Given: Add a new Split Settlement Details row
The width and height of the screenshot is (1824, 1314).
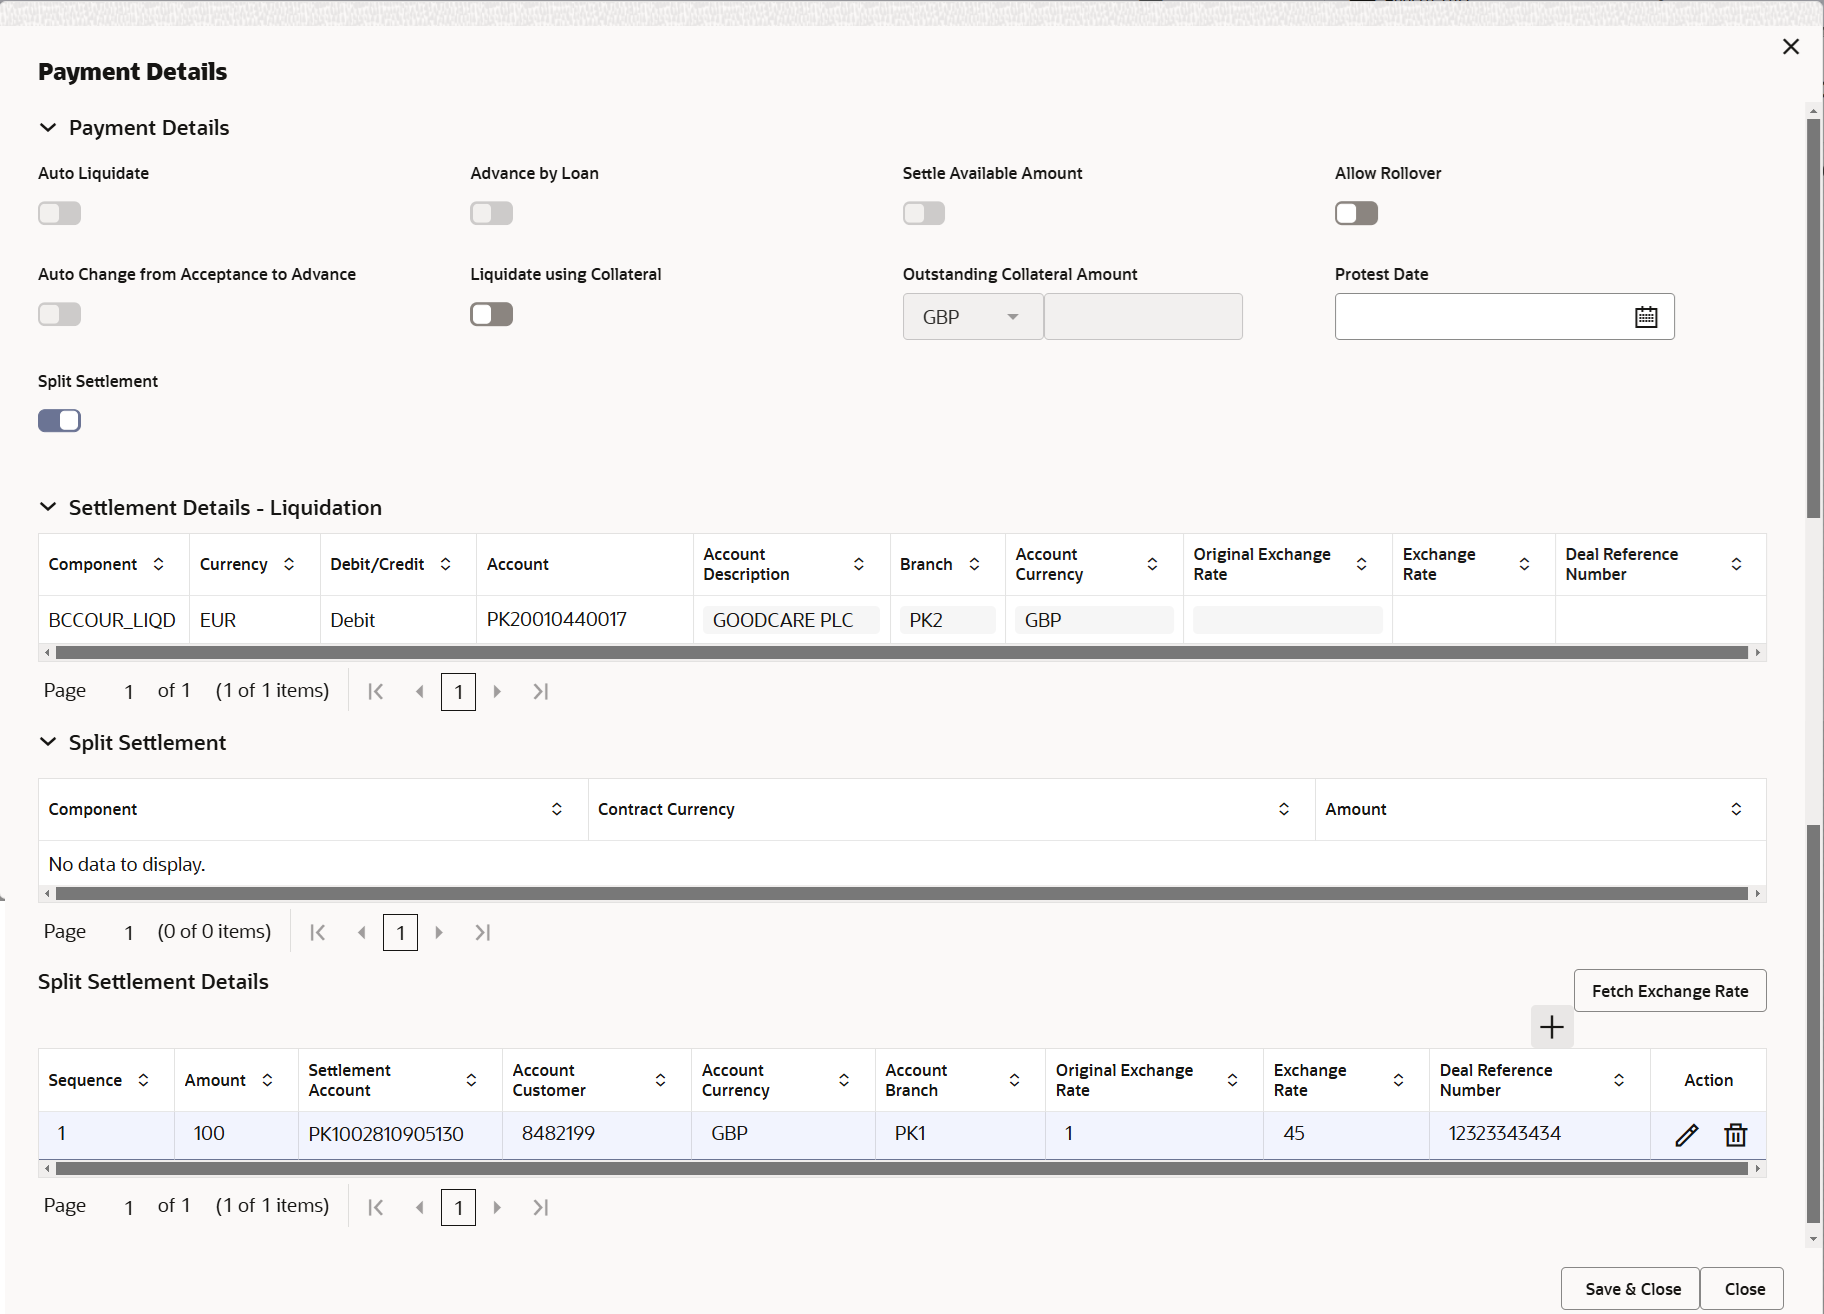Looking at the screenshot, I should coord(1551,1026).
